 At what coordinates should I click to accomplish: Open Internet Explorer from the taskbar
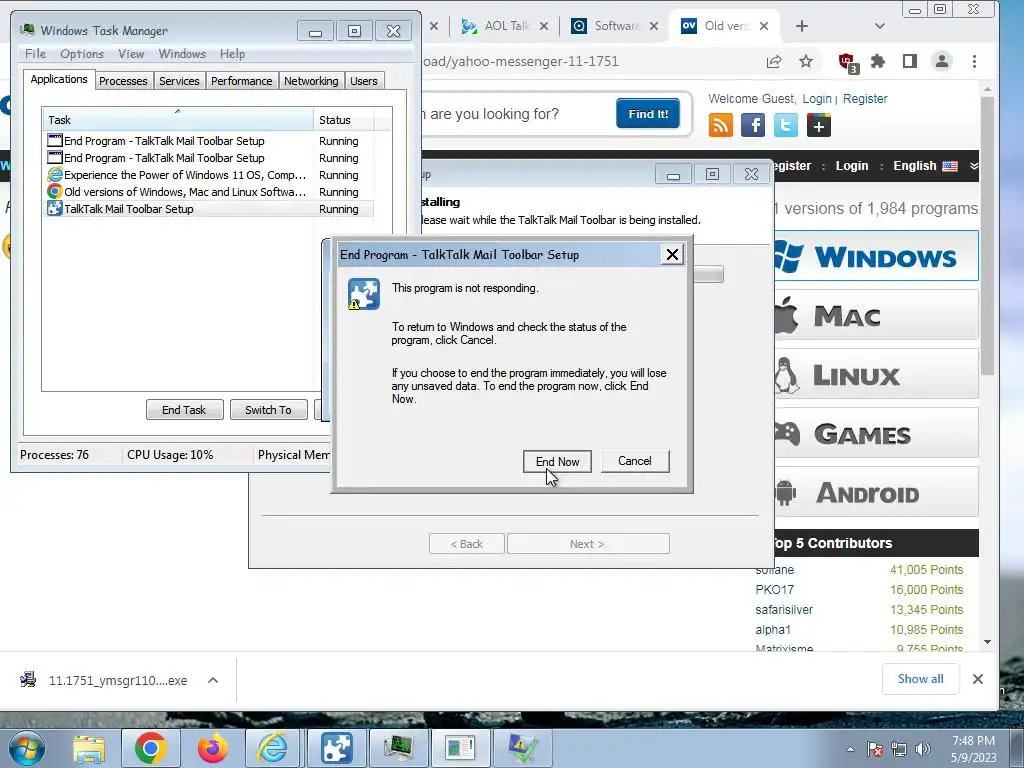(x=273, y=748)
